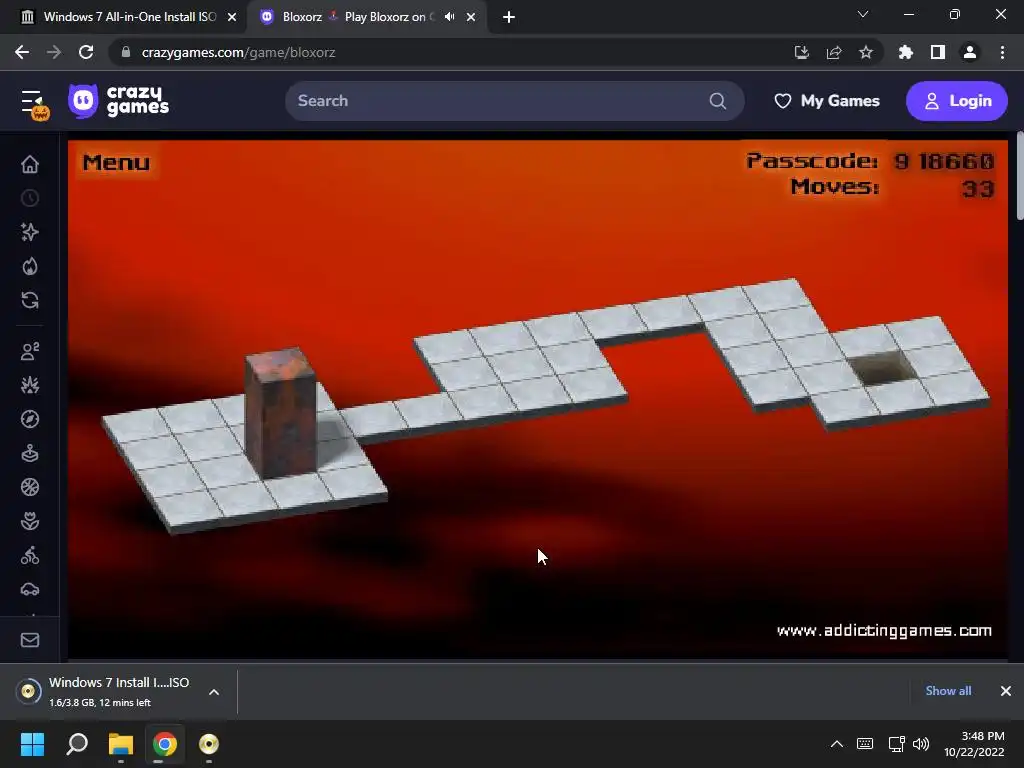1024x768 pixels.
Task: Click the browser back arrow
Action: 22,52
